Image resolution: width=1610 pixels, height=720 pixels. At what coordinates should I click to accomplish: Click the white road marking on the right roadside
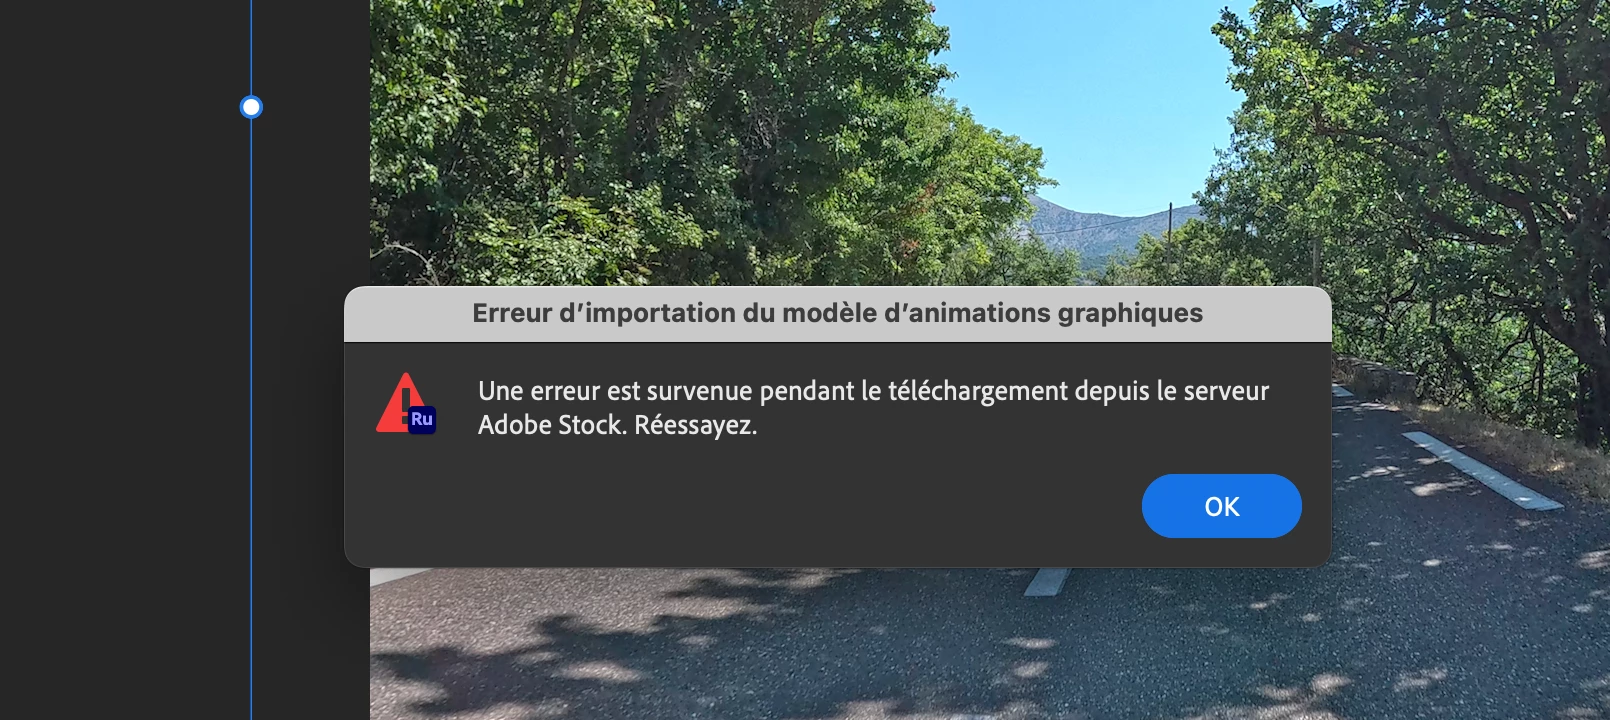1480,470
